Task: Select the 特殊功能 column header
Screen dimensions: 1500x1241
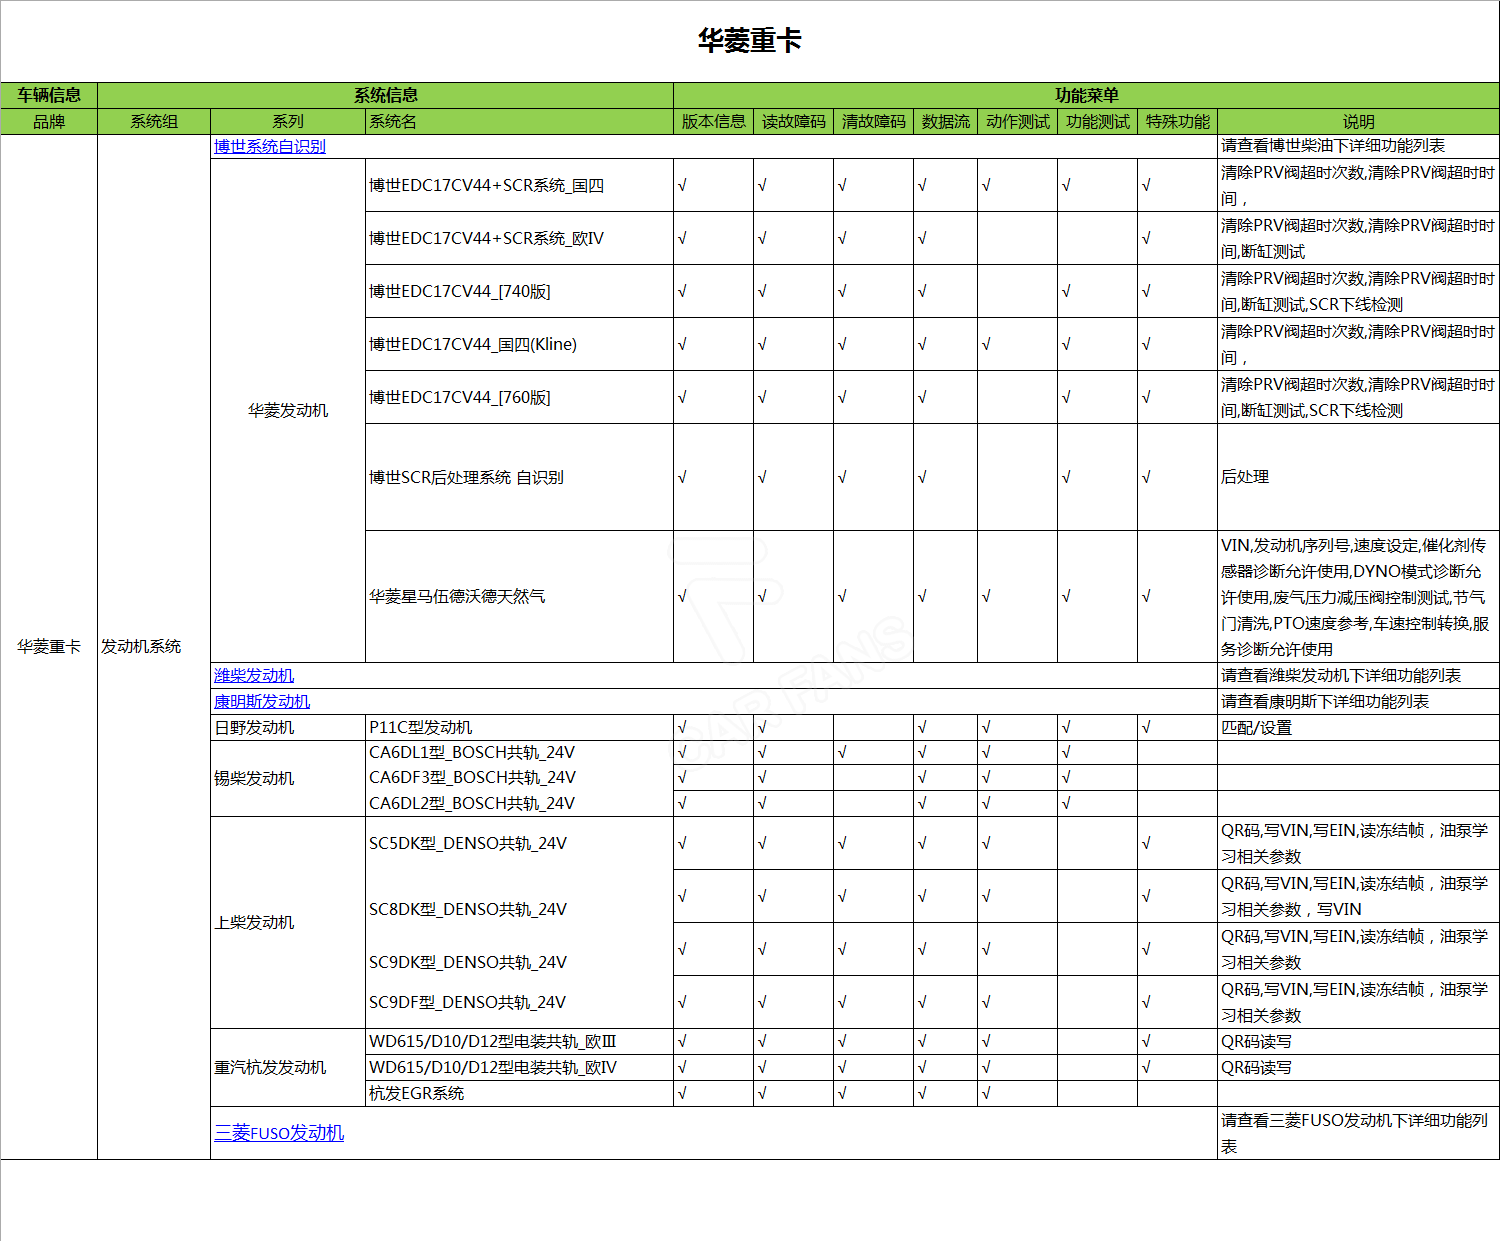Action: coord(1178,121)
